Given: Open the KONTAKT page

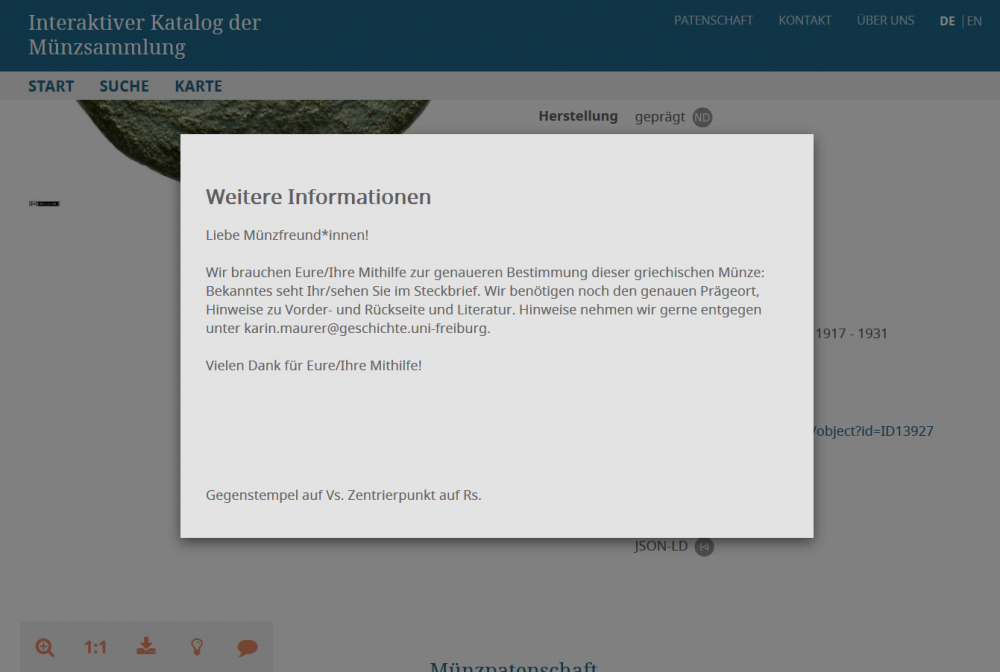Looking at the screenshot, I should tap(805, 21).
